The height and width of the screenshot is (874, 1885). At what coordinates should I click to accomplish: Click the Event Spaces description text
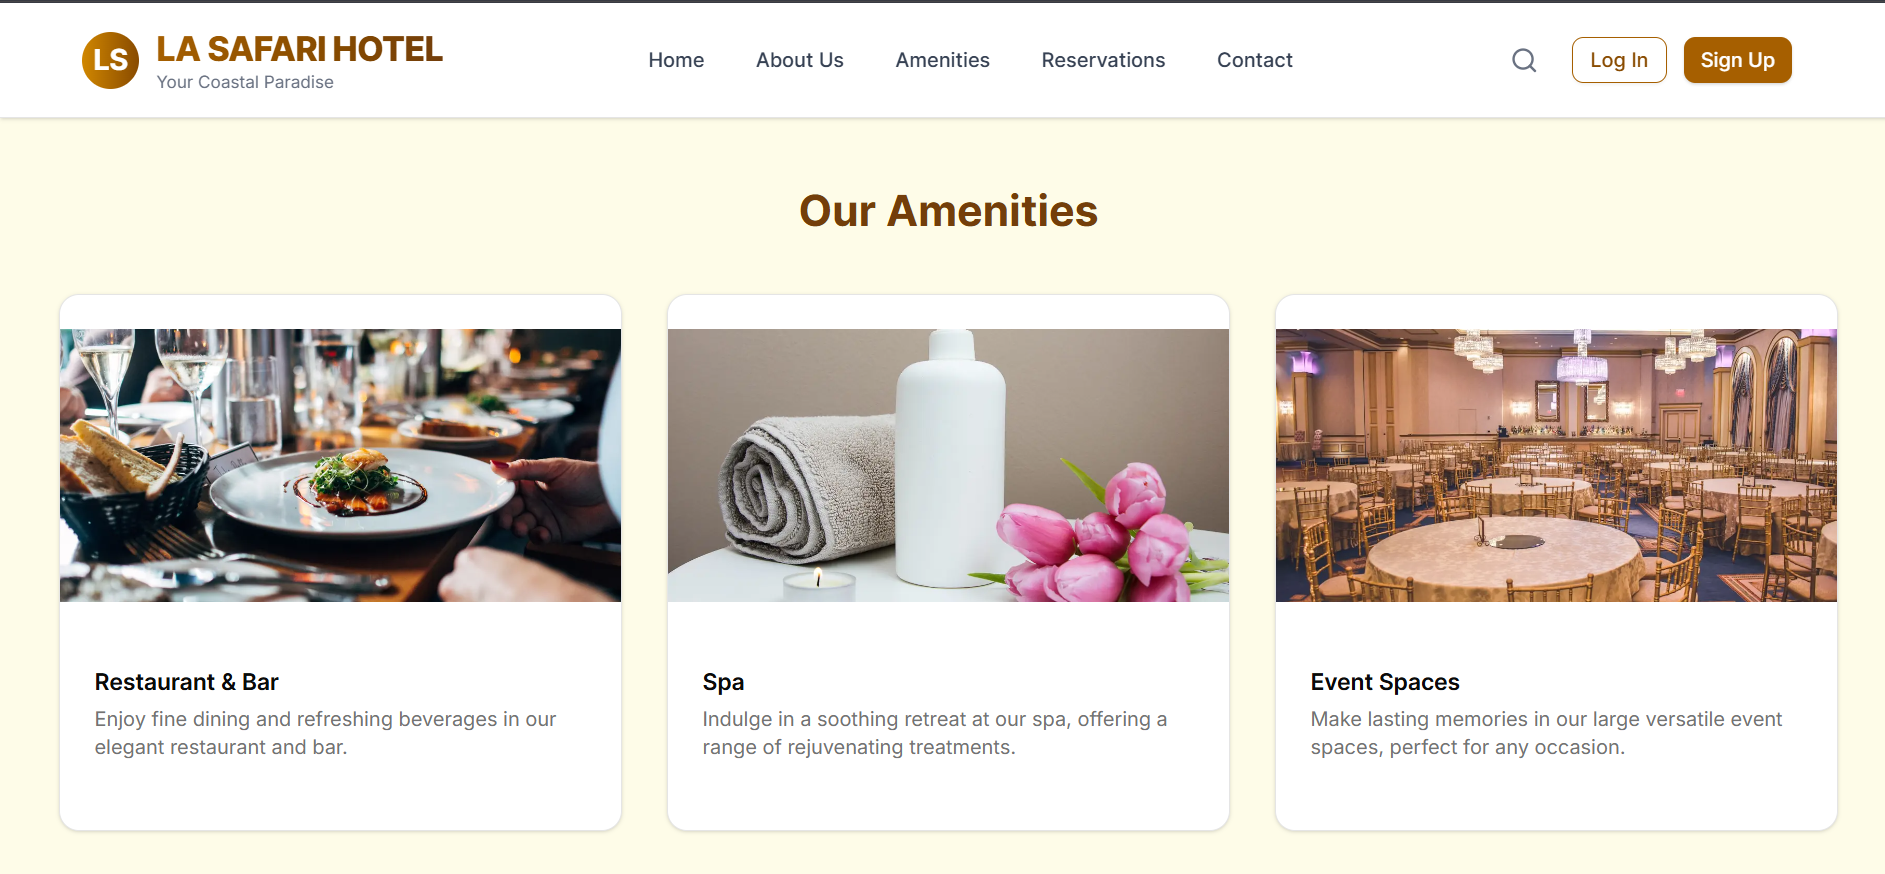[x=1545, y=733]
